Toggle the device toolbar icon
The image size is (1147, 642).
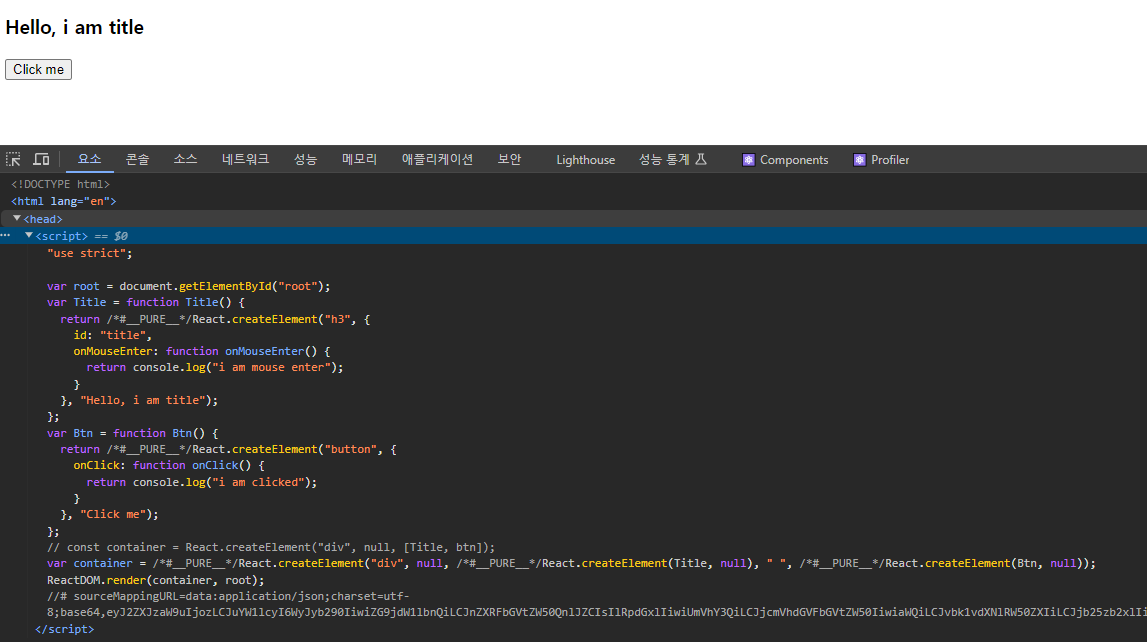pos(42,159)
